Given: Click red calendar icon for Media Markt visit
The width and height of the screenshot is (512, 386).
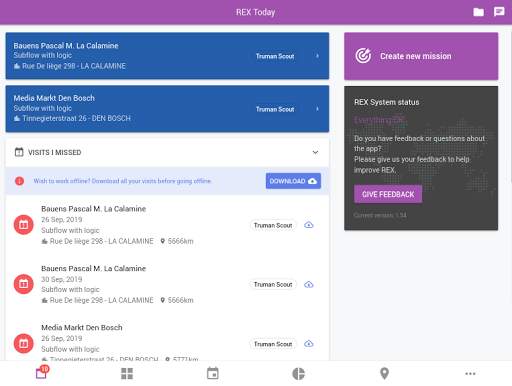Looking at the screenshot, I should click(24, 343).
